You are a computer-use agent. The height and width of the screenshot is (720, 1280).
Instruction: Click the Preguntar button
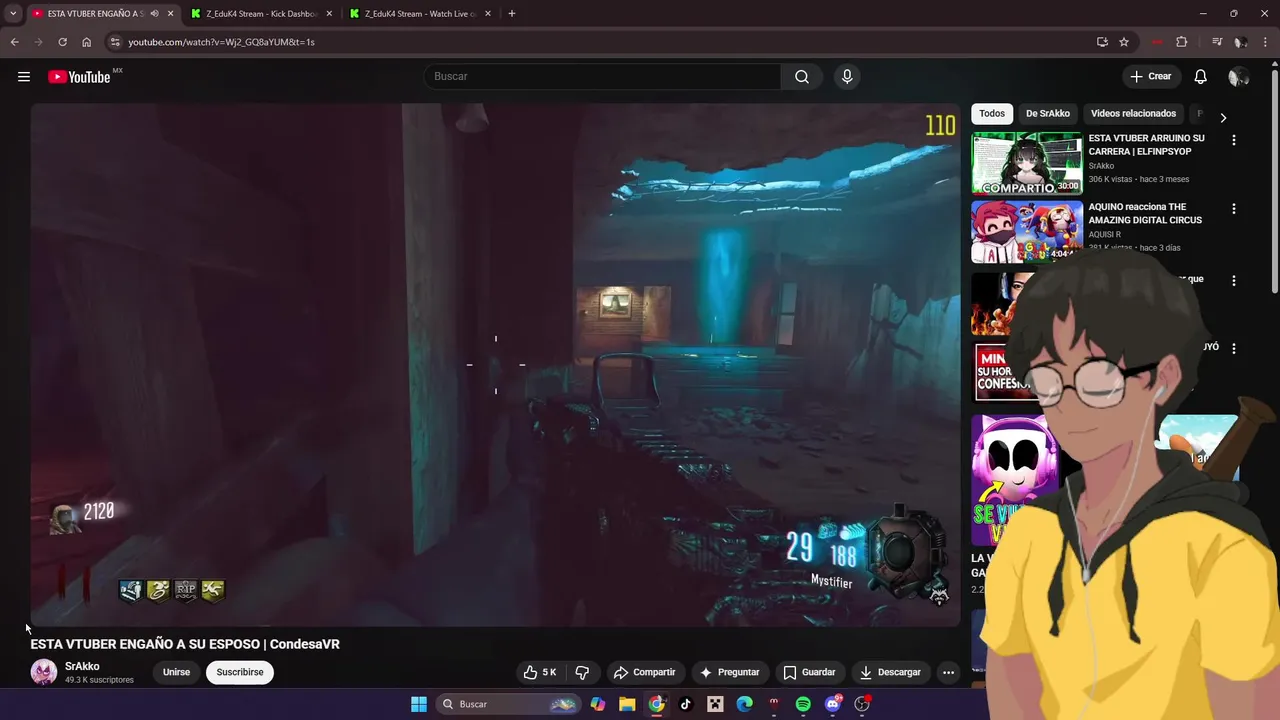click(730, 672)
